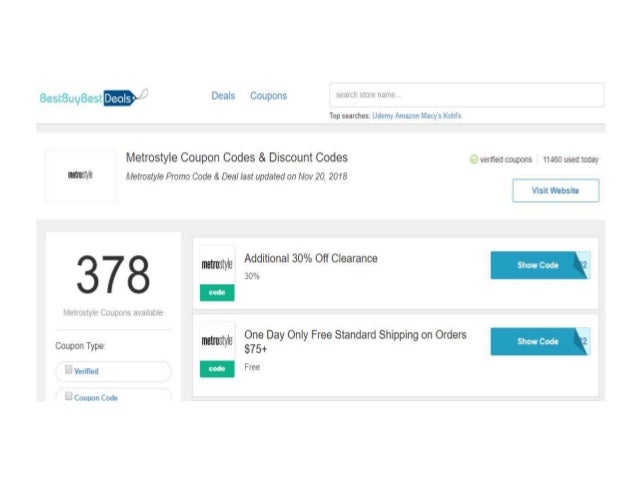The image size is (638, 479).
Task: Tick the Verified coupon type checkbox
Action: click(x=69, y=370)
